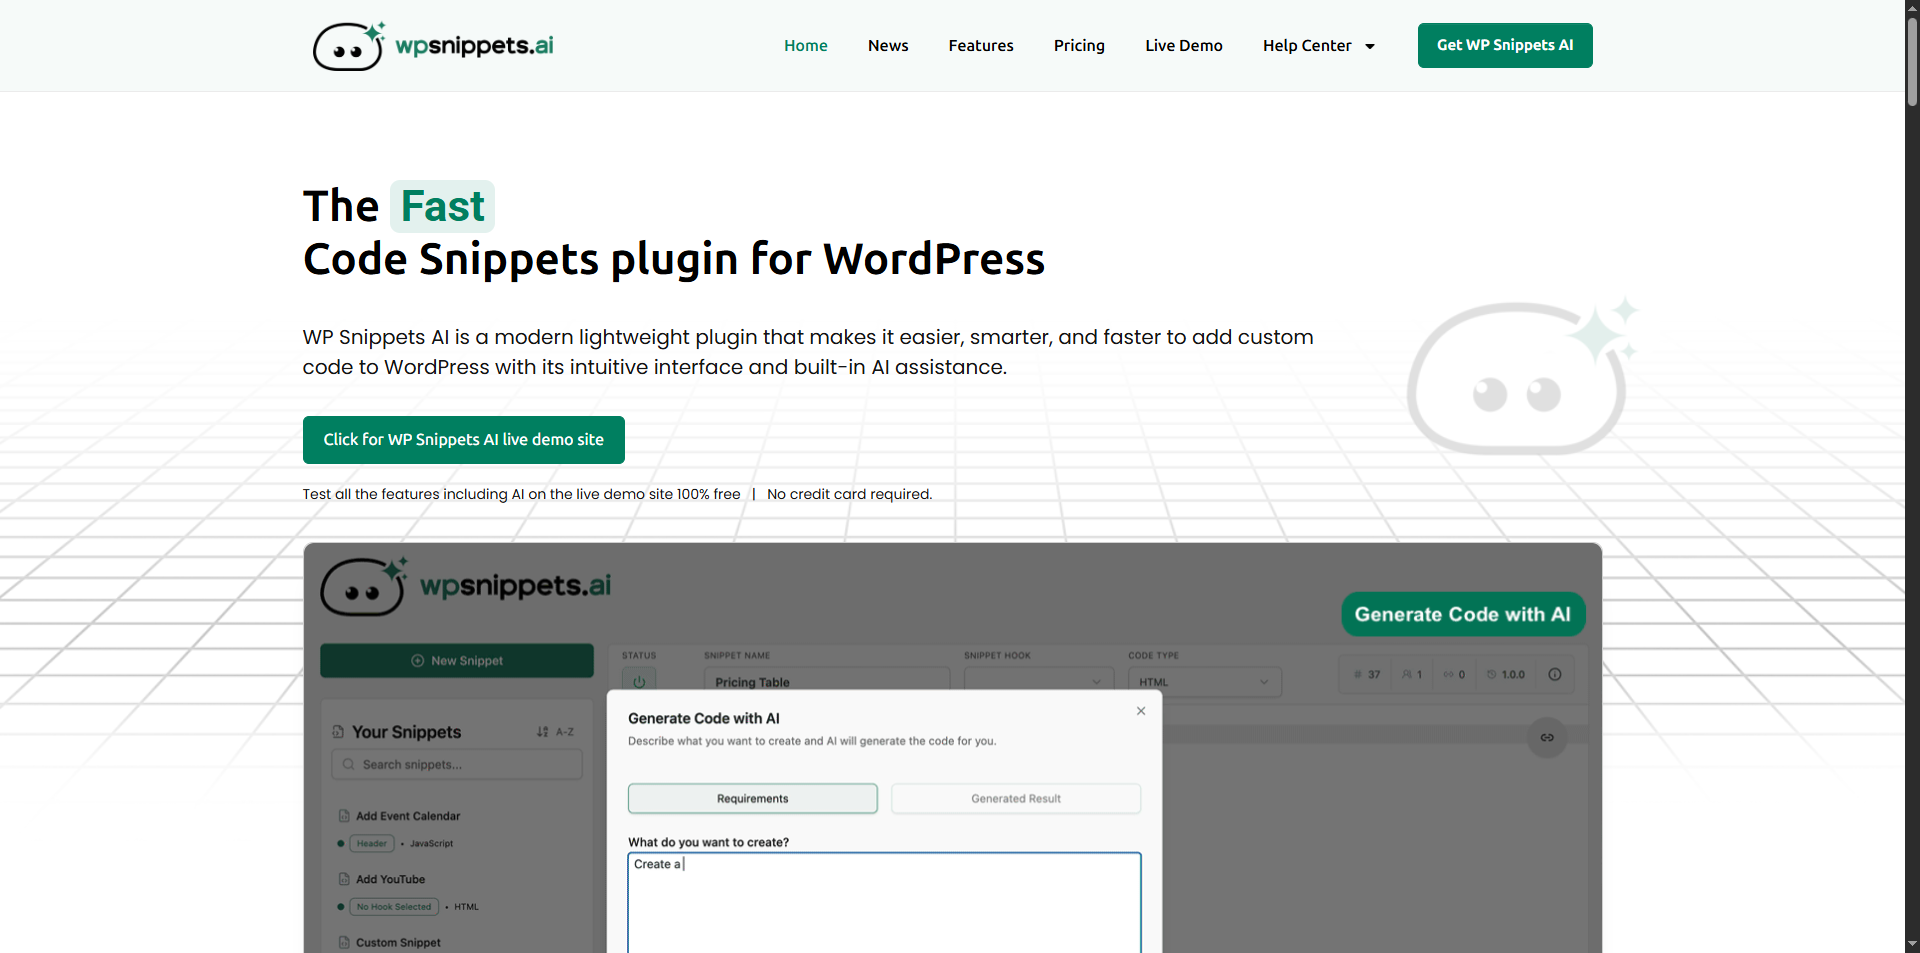The width and height of the screenshot is (1920, 953).
Task: Click the user count icon showing 1
Action: (1407, 675)
